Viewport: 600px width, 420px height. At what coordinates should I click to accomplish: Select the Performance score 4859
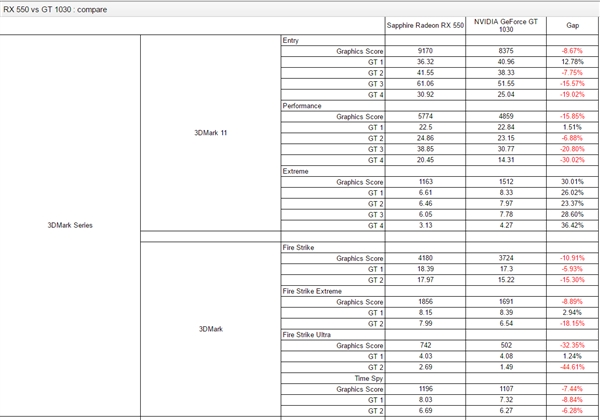506,116
